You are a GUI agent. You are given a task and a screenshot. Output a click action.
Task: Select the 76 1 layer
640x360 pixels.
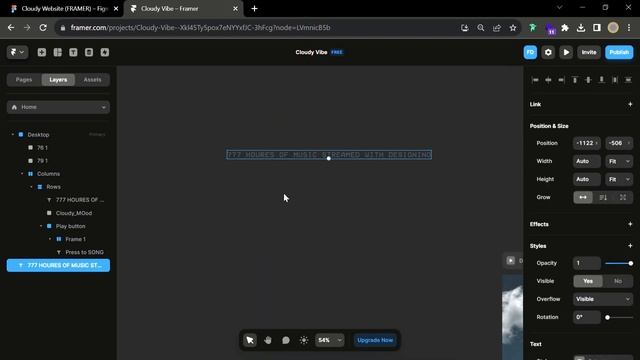coord(42,147)
